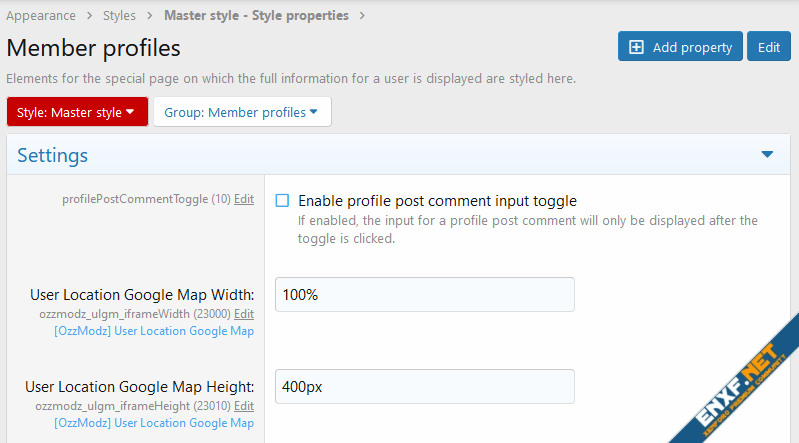Viewport: 799px width, 443px height.
Task: Click the plus icon on Add property
Action: [636, 47]
